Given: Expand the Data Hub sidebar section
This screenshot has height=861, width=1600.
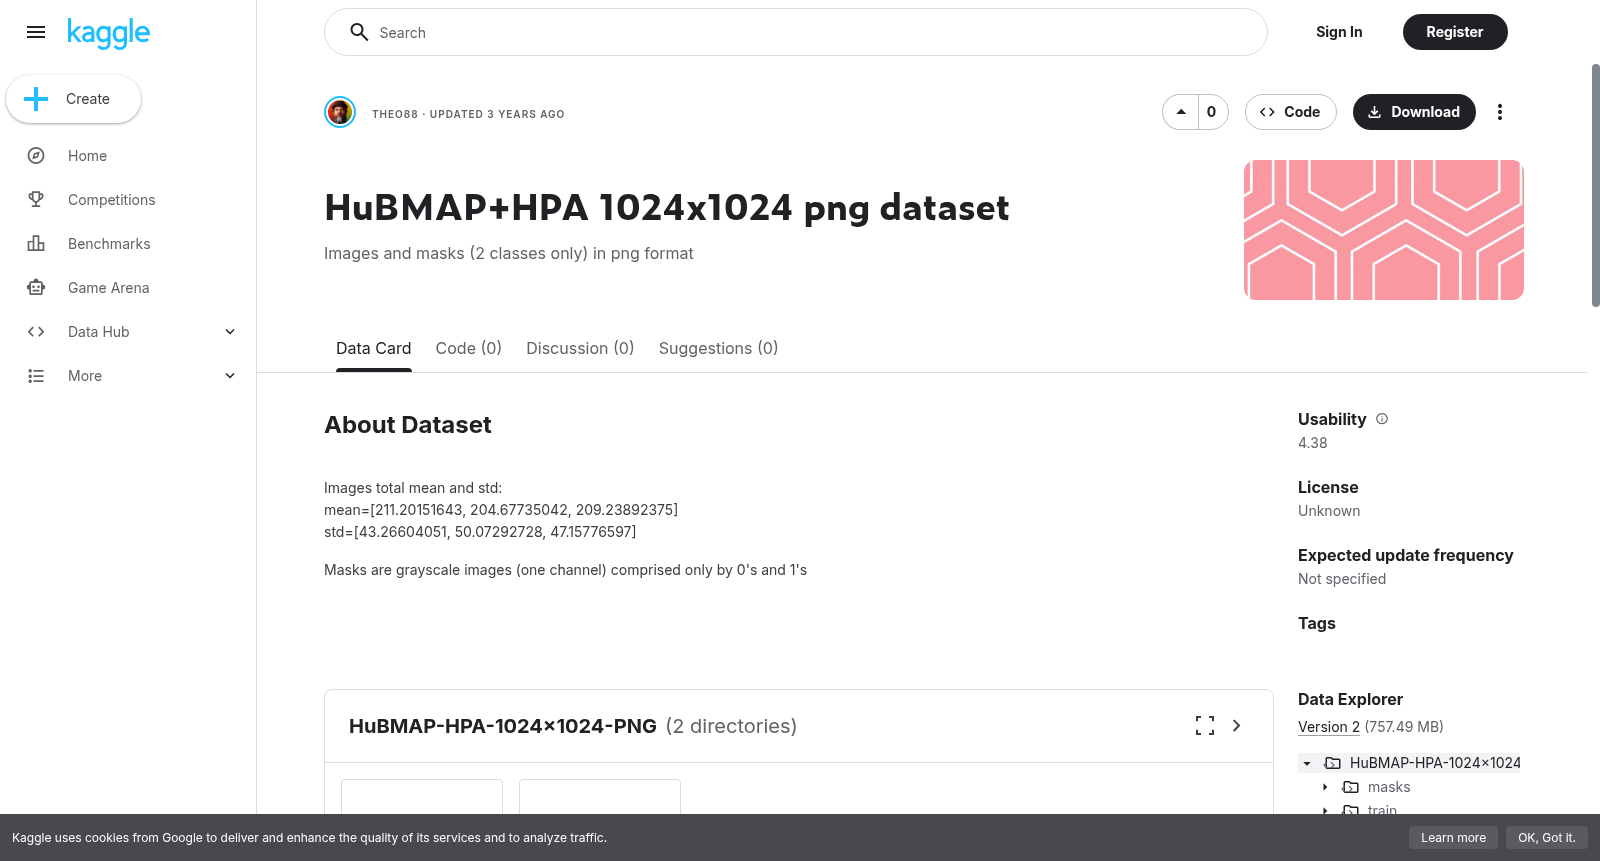Looking at the screenshot, I should [128, 332].
